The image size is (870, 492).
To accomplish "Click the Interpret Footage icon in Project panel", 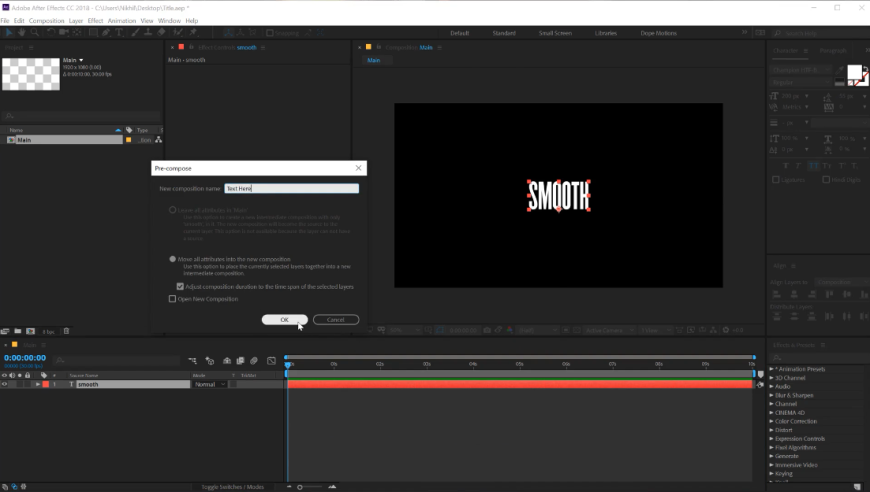I will coord(5,331).
